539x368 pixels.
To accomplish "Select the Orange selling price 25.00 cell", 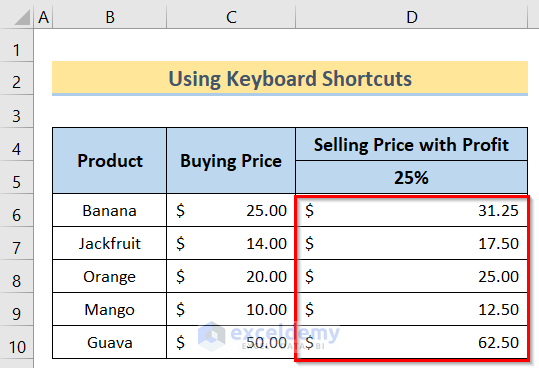I will [411, 276].
